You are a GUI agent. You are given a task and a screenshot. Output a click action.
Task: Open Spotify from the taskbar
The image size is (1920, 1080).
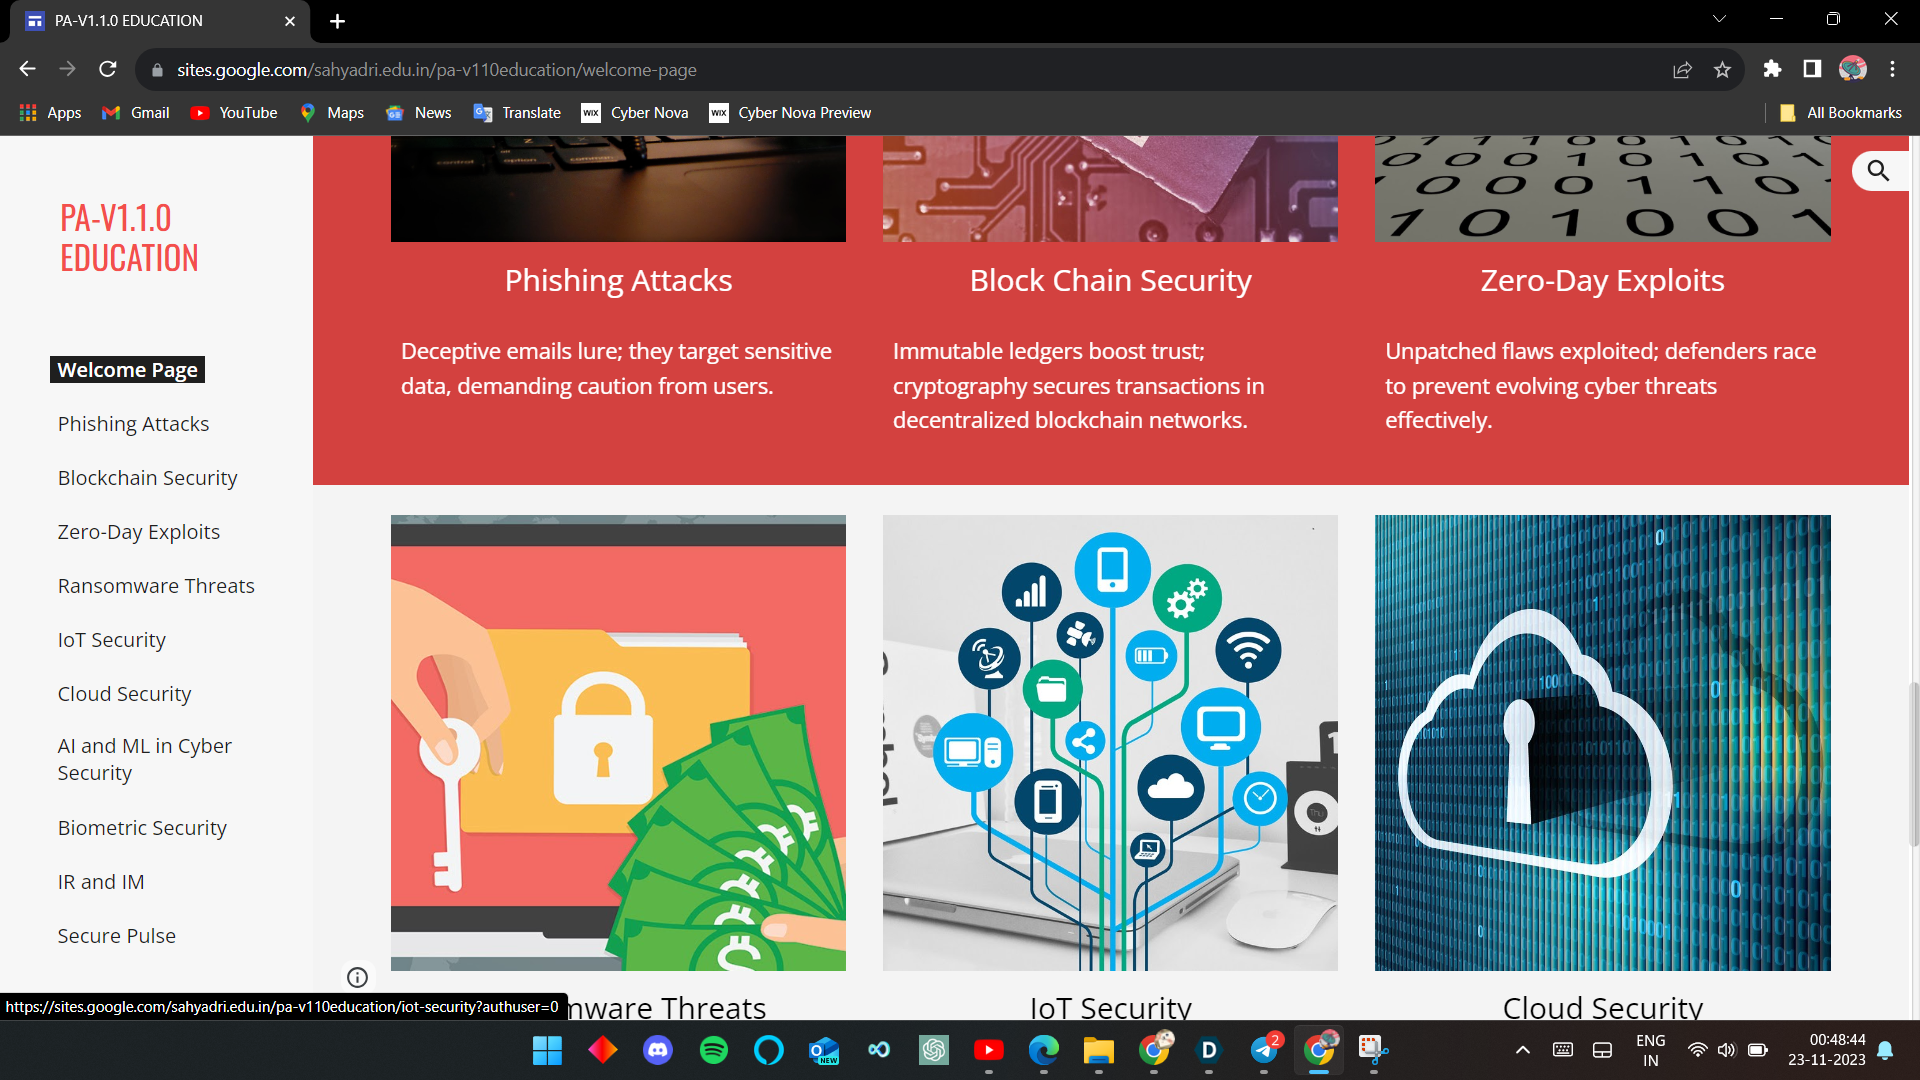pos(713,1050)
